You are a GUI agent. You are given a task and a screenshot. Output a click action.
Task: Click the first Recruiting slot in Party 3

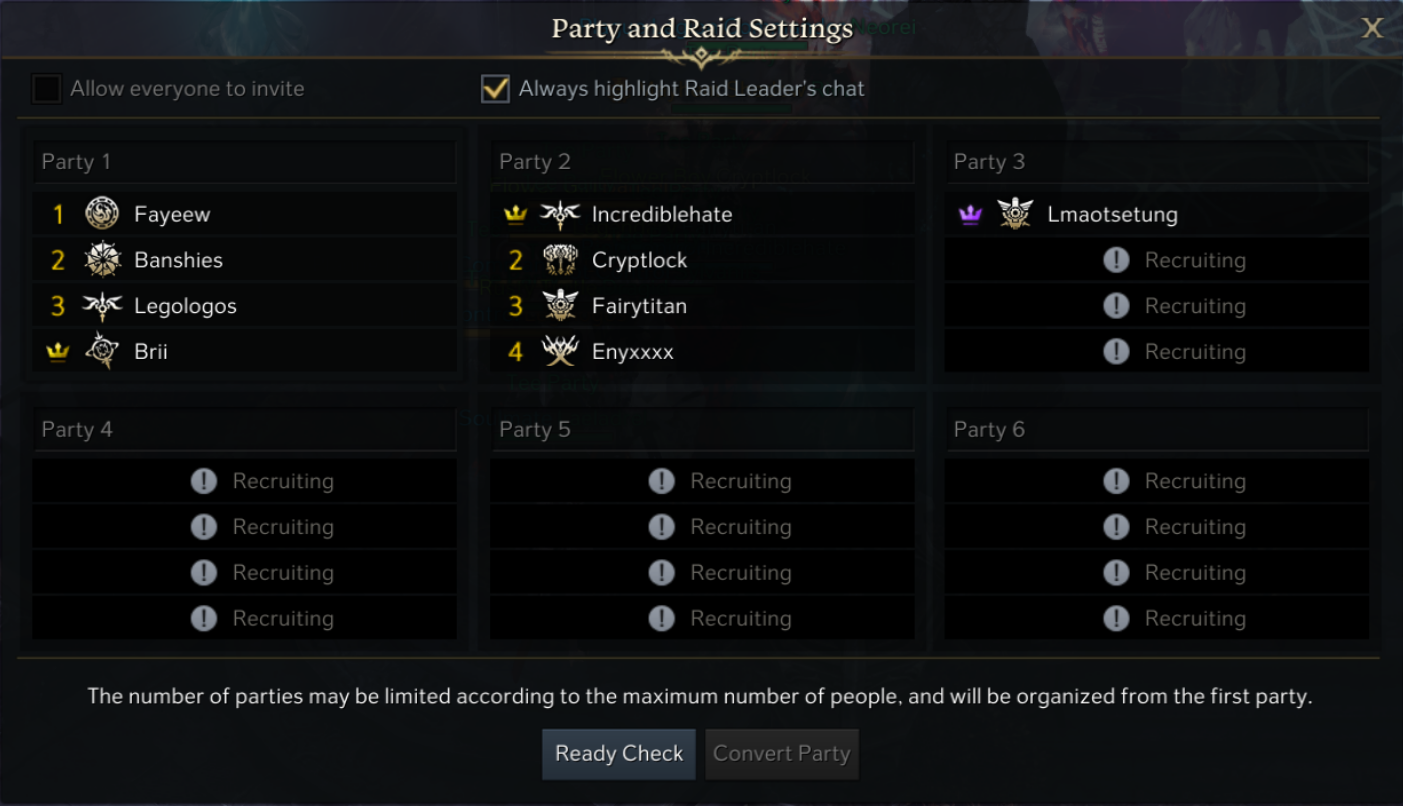click(x=1157, y=261)
